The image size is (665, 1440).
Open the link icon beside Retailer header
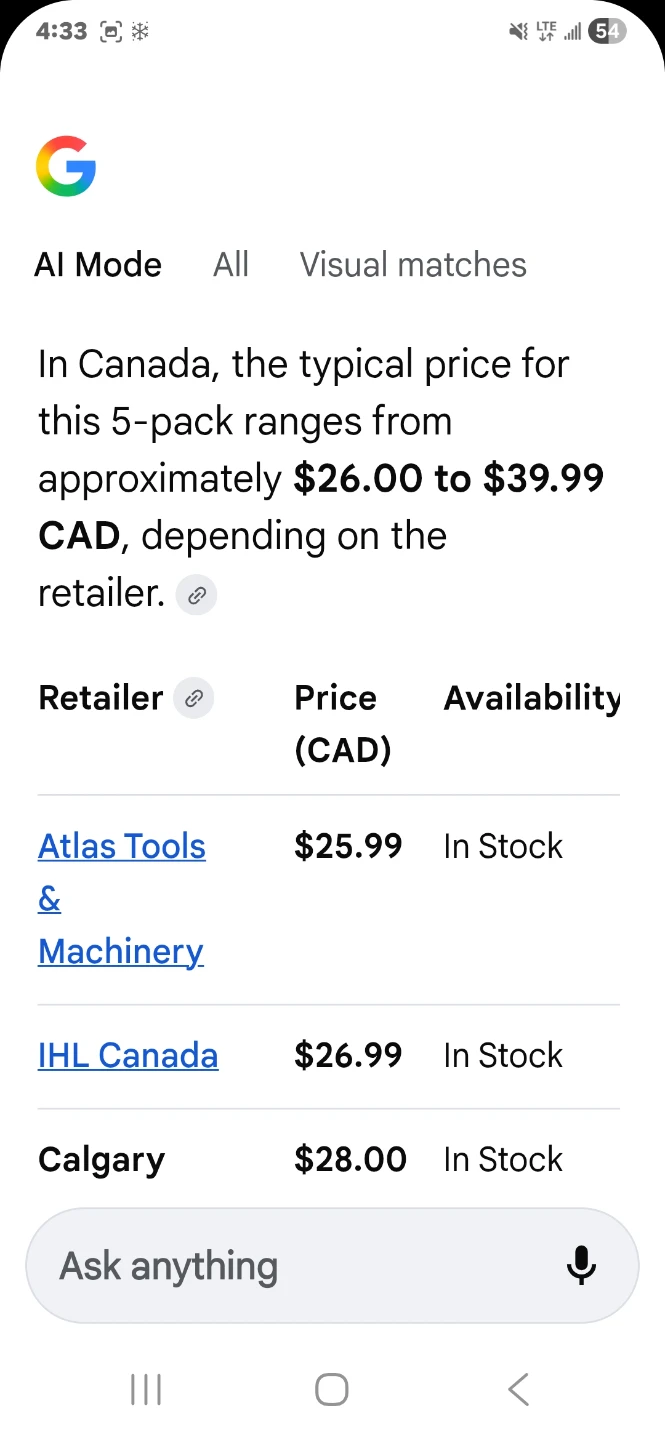click(x=194, y=698)
